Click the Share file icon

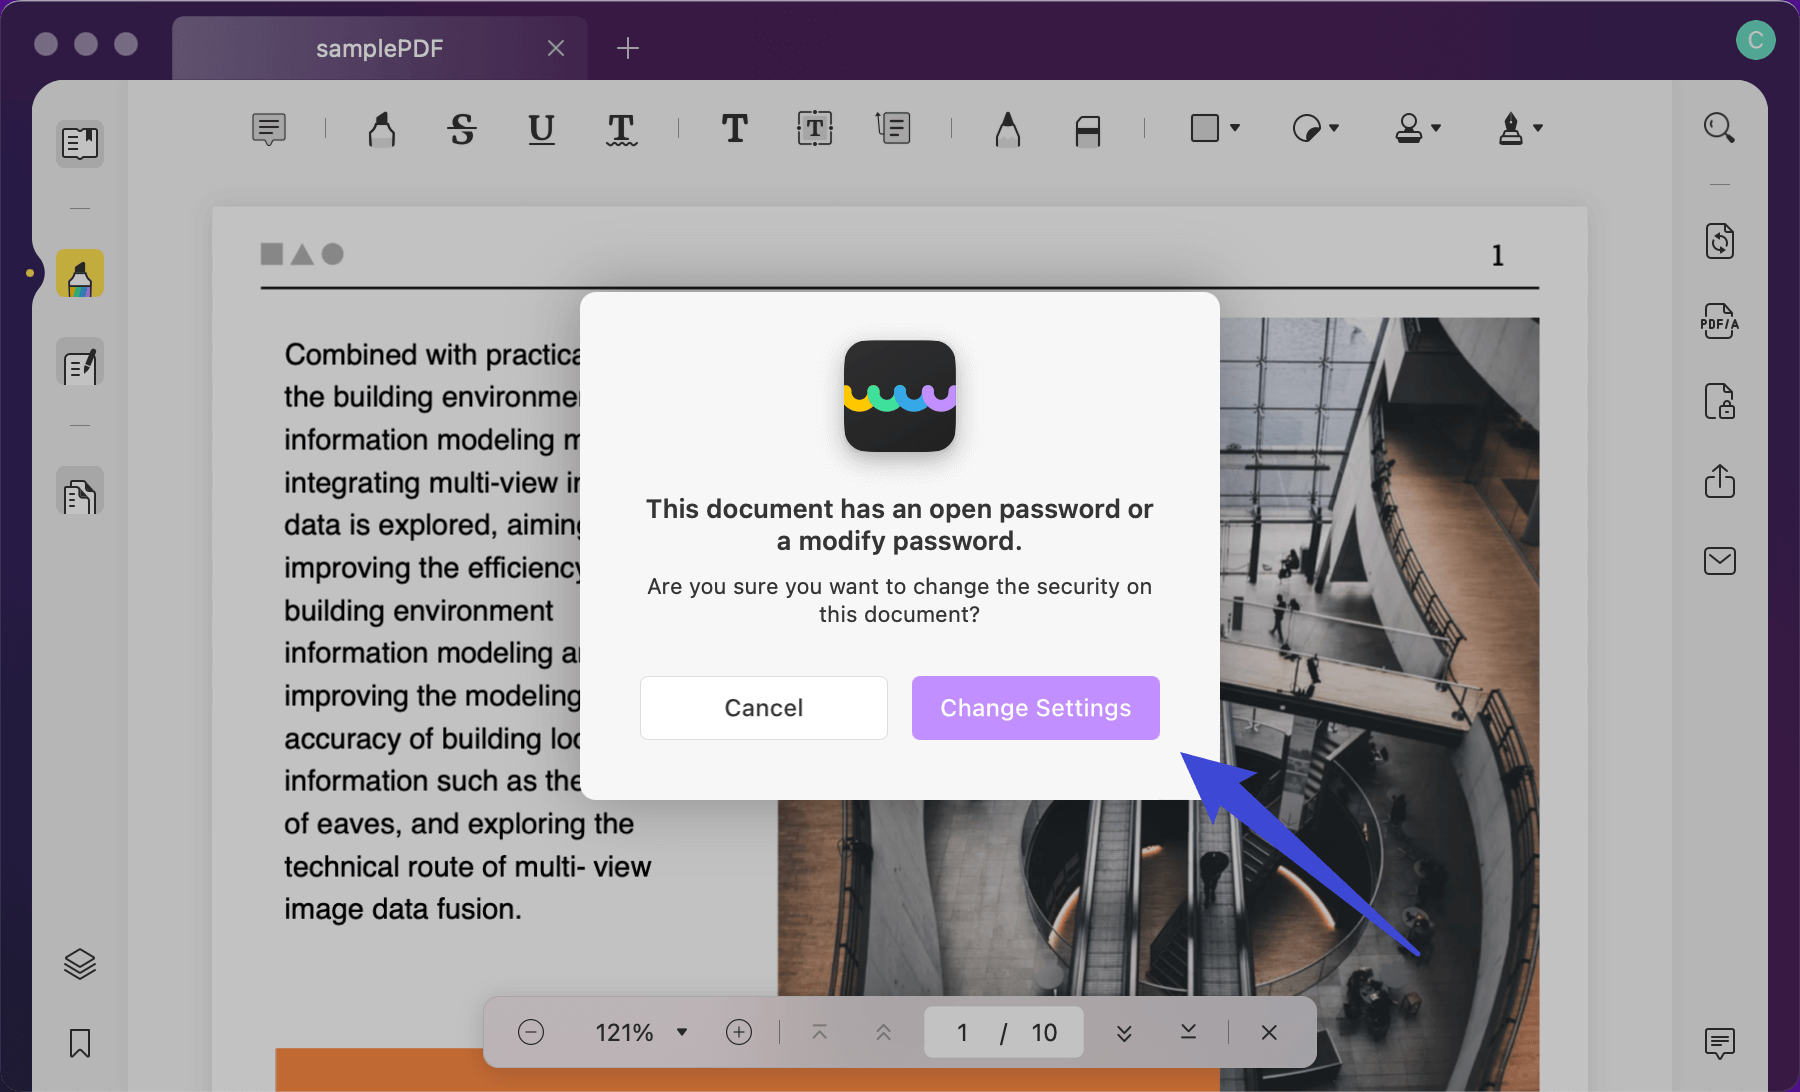tap(1719, 481)
